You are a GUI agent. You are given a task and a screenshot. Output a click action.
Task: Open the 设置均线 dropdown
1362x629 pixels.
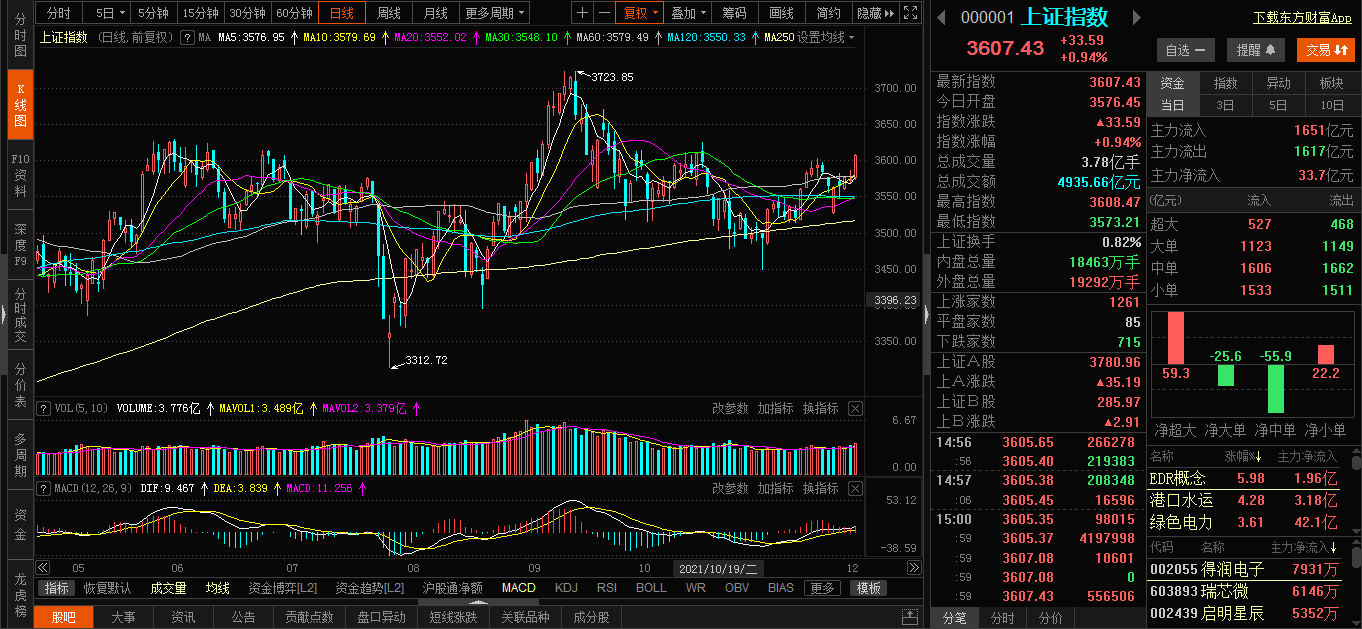click(826, 37)
